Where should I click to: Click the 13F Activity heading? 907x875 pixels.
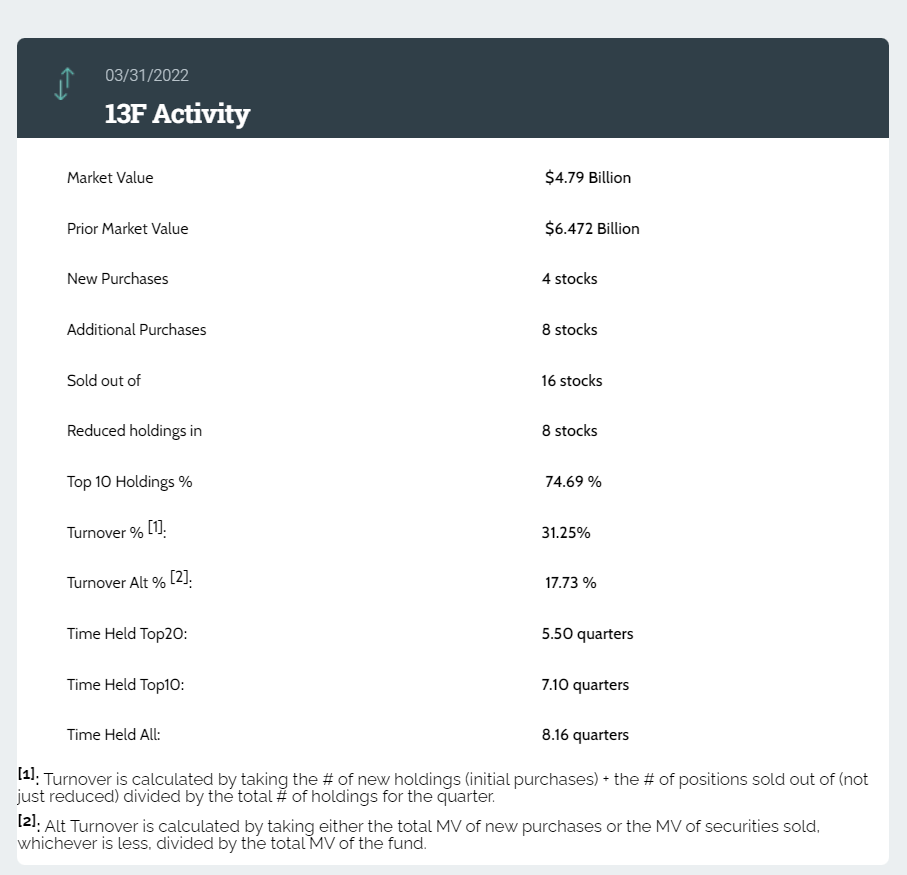click(x=177, y=113)
